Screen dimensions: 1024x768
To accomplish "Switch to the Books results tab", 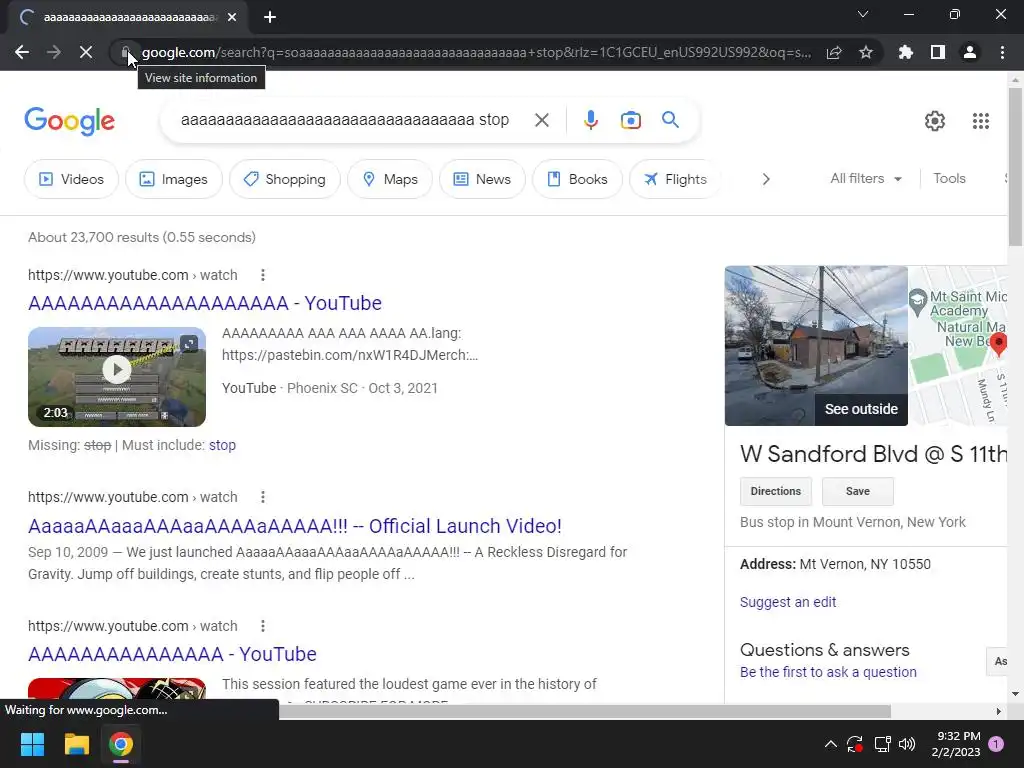I will click(577, 179).
